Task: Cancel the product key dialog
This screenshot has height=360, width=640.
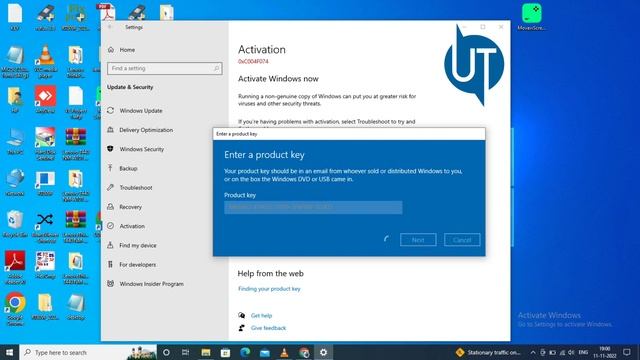Action: (x=462, y=240)
